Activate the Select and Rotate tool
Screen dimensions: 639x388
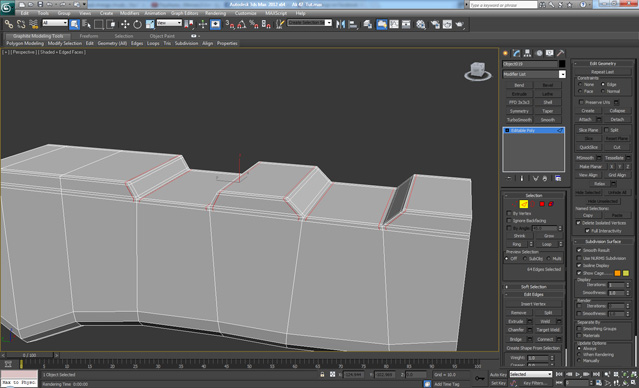(x=137, y=24)
